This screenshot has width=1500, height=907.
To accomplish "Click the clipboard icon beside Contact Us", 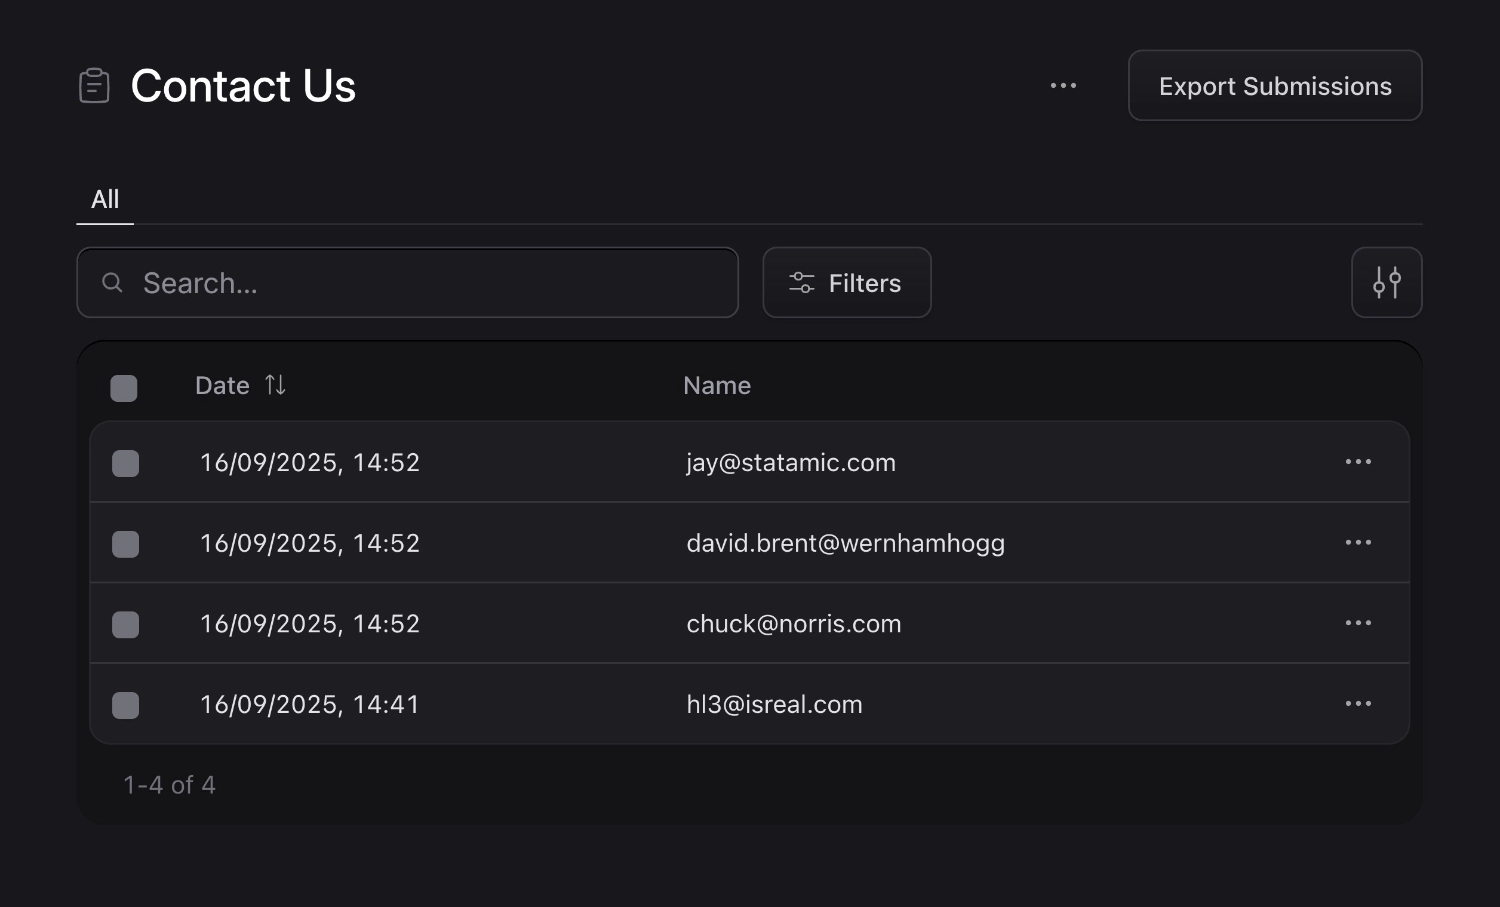I will coord(94,86).
